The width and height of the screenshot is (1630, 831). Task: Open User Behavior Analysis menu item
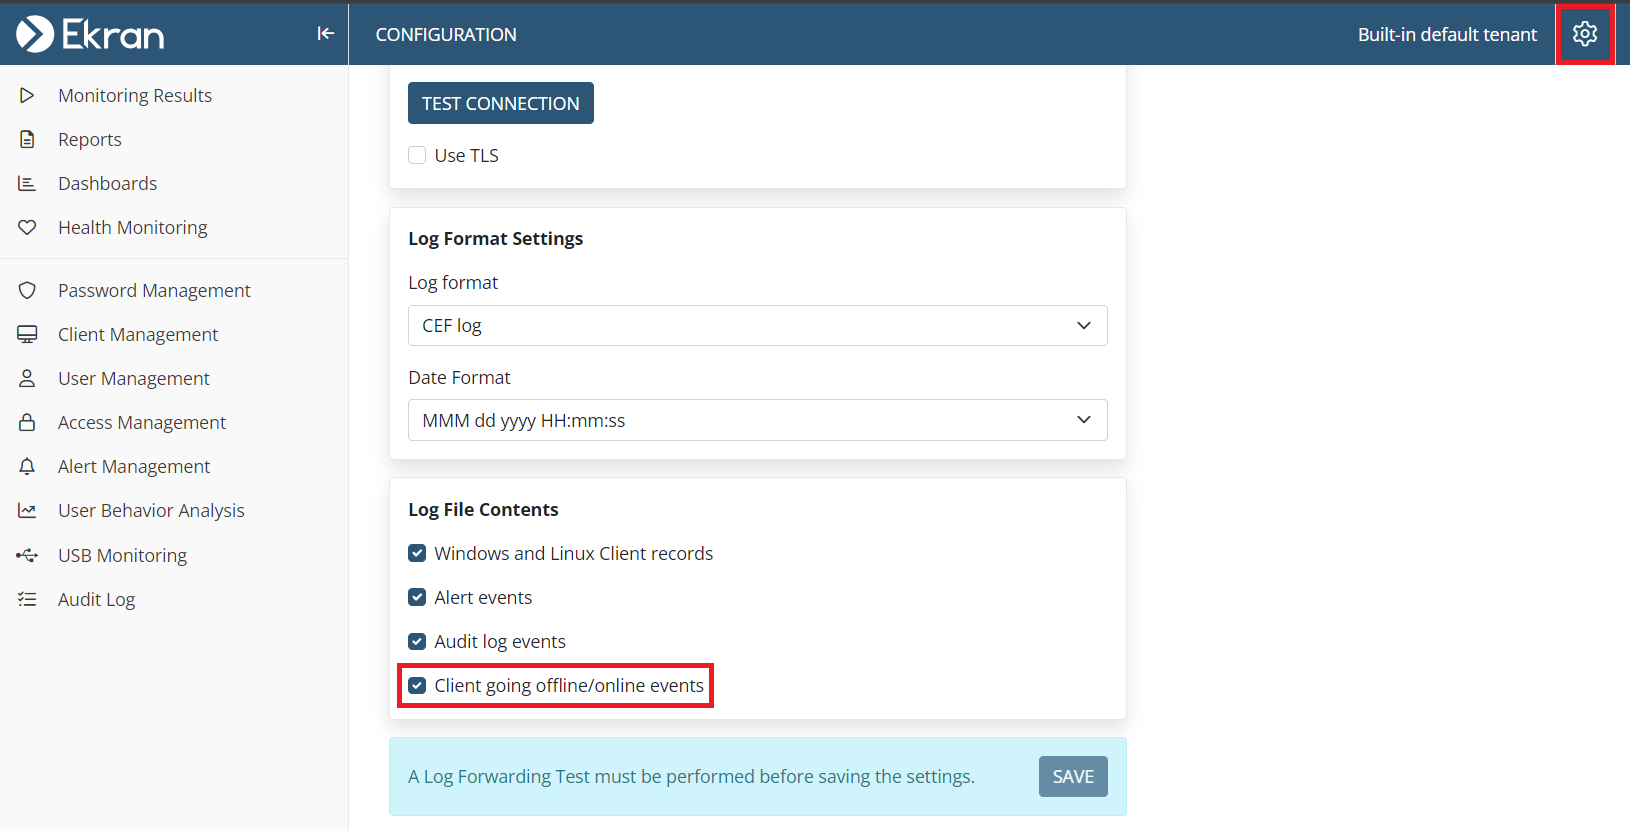(151, 511)
